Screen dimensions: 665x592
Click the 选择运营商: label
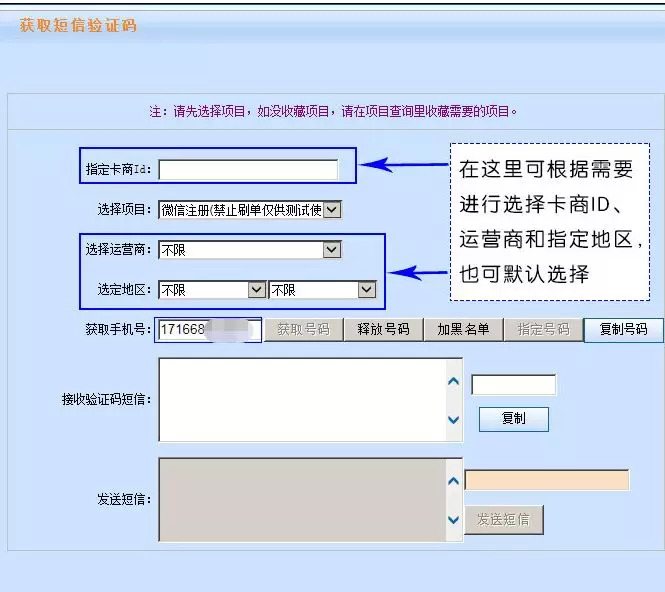118,249
